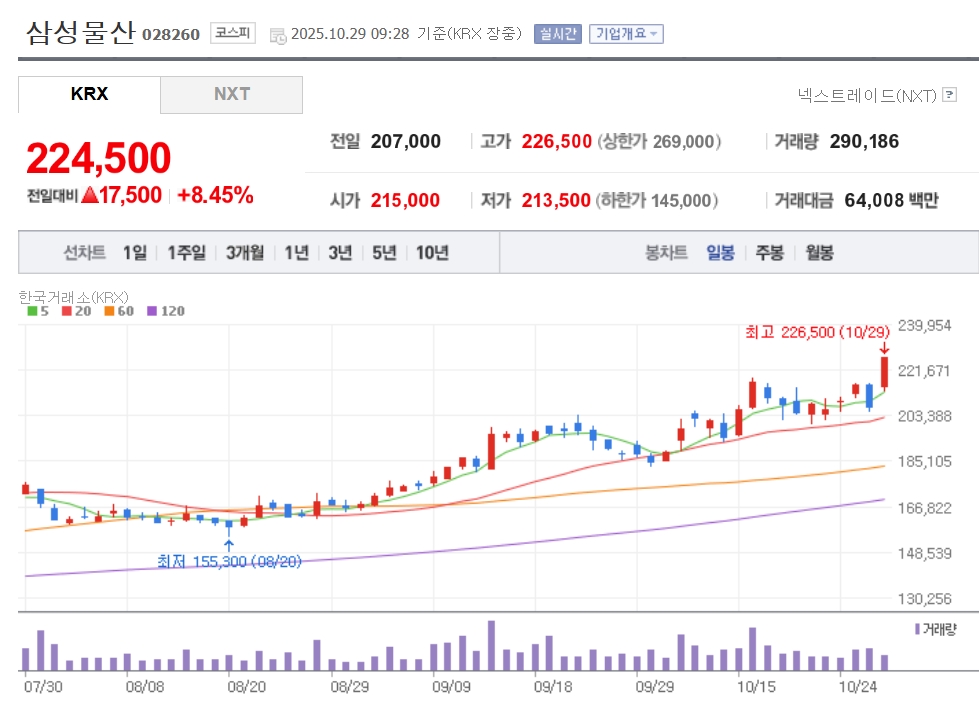Image resolution: width=979 pixels, height=724 pixels.
Task: Toggle the 실시간 real-time button
Action: pos(557,34)
